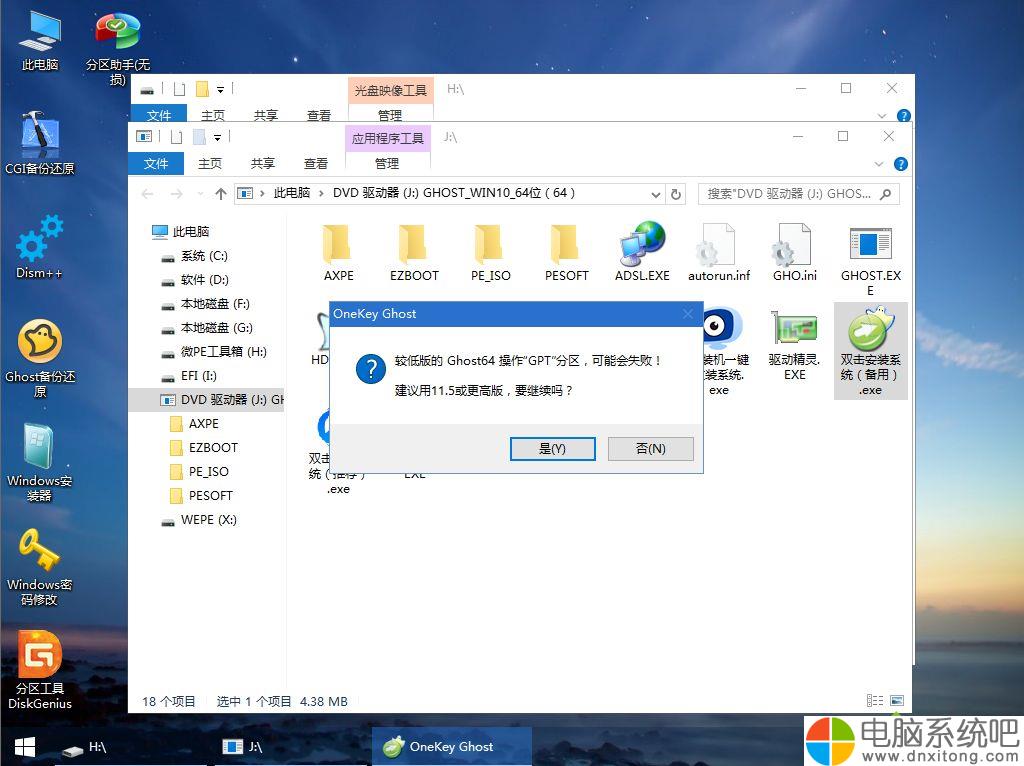Image resolution: width=1024 pixels, height=766 pixels.
Task: Select 此电脑 in navigation pane
Action: 180,231
